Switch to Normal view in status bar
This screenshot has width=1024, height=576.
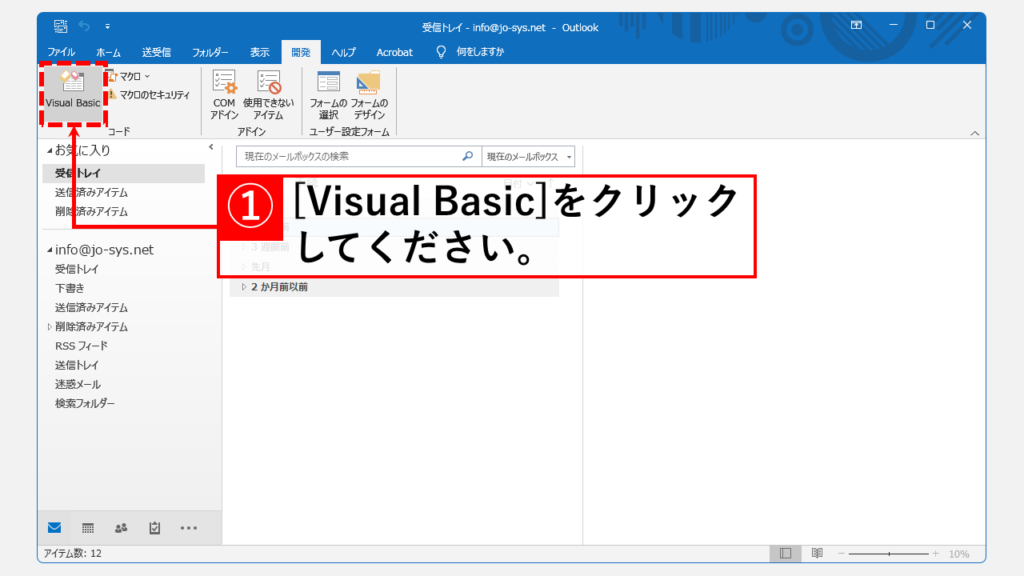point(785,553)
